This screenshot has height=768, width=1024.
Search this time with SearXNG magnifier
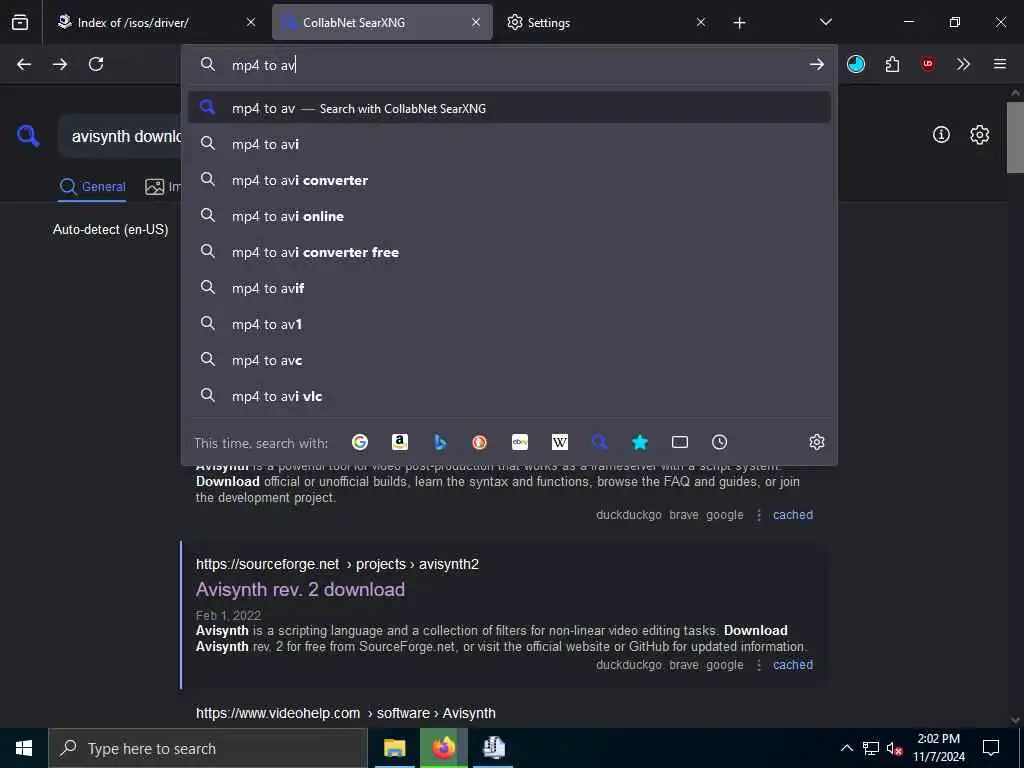[x=600, y=442]
